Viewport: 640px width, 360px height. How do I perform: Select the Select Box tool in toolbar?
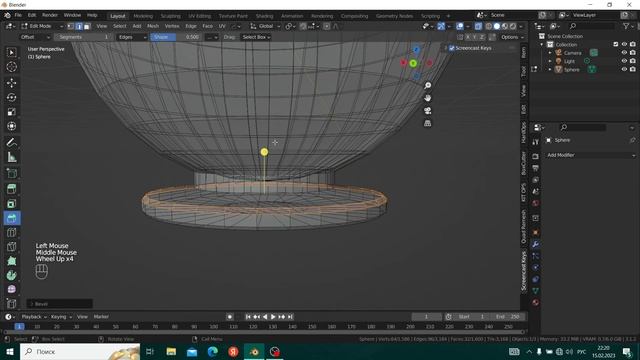[x=11, y=53]
